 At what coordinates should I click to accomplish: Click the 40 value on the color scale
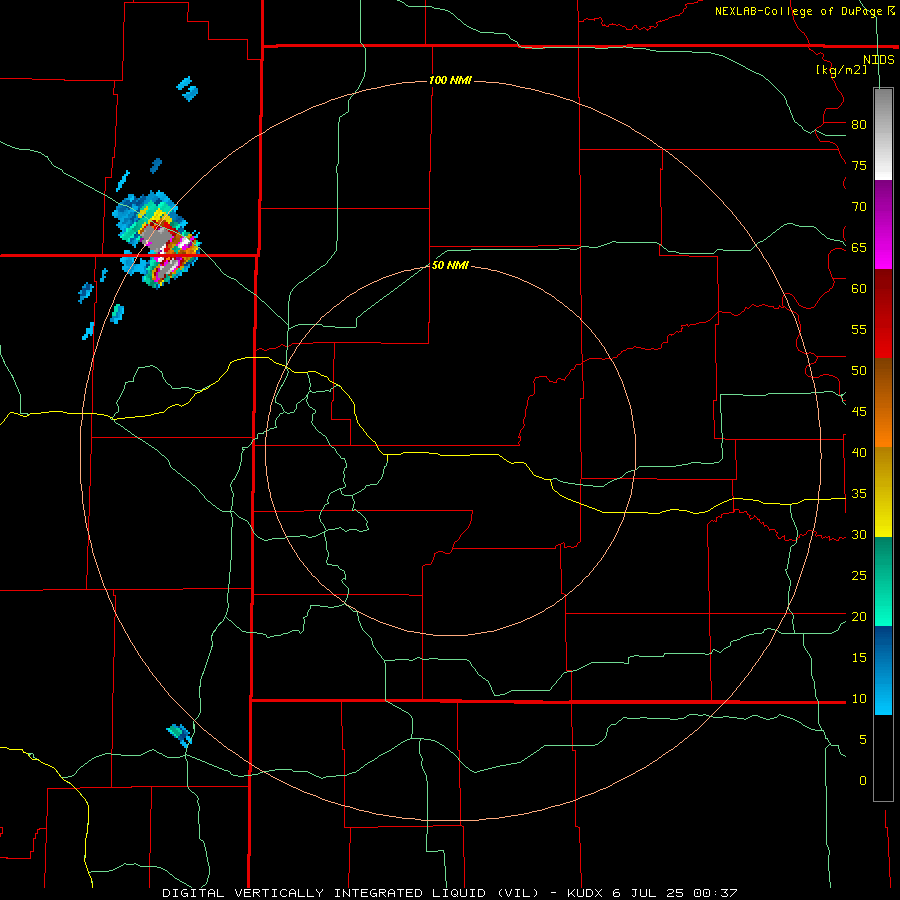859,452
